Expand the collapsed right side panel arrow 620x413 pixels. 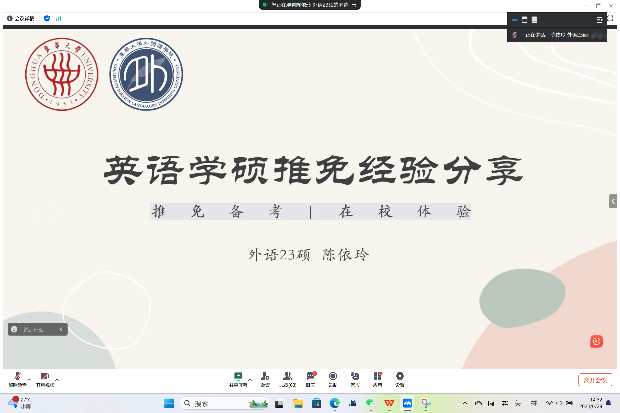pyautogui.click(x=613, y=201)
